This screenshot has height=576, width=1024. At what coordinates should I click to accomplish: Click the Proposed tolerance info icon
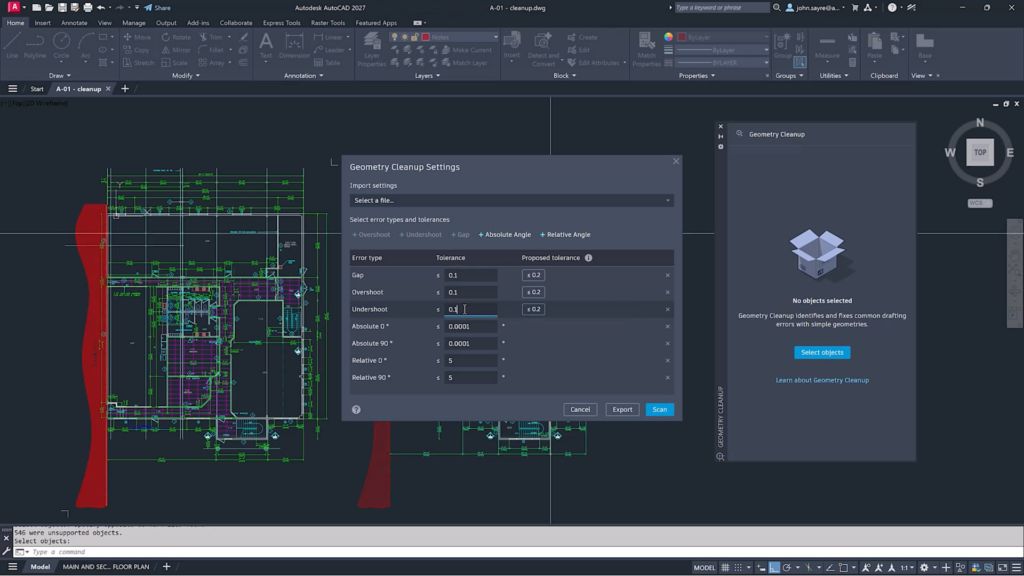coord(588,258)
